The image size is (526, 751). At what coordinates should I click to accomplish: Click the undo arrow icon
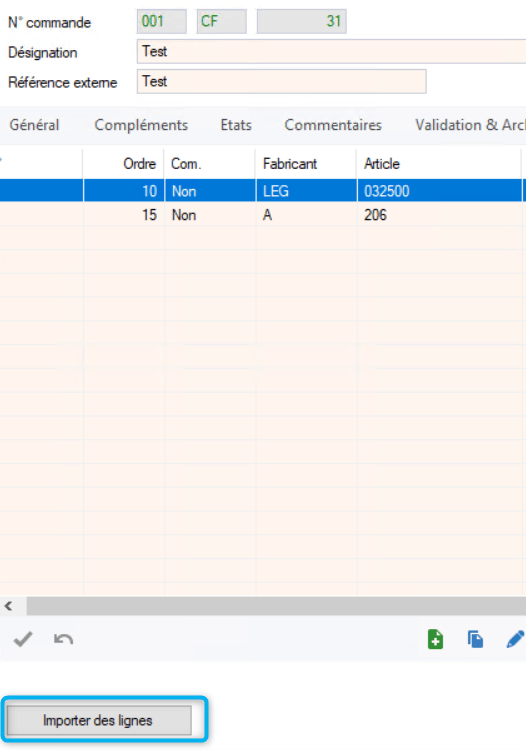[x=63, y=639]
